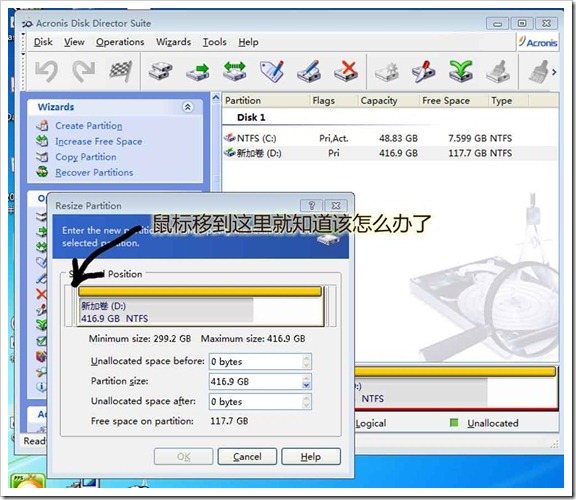Open the Create Partition wizard link
Screen dimensions: 576x500
[89, 126]
